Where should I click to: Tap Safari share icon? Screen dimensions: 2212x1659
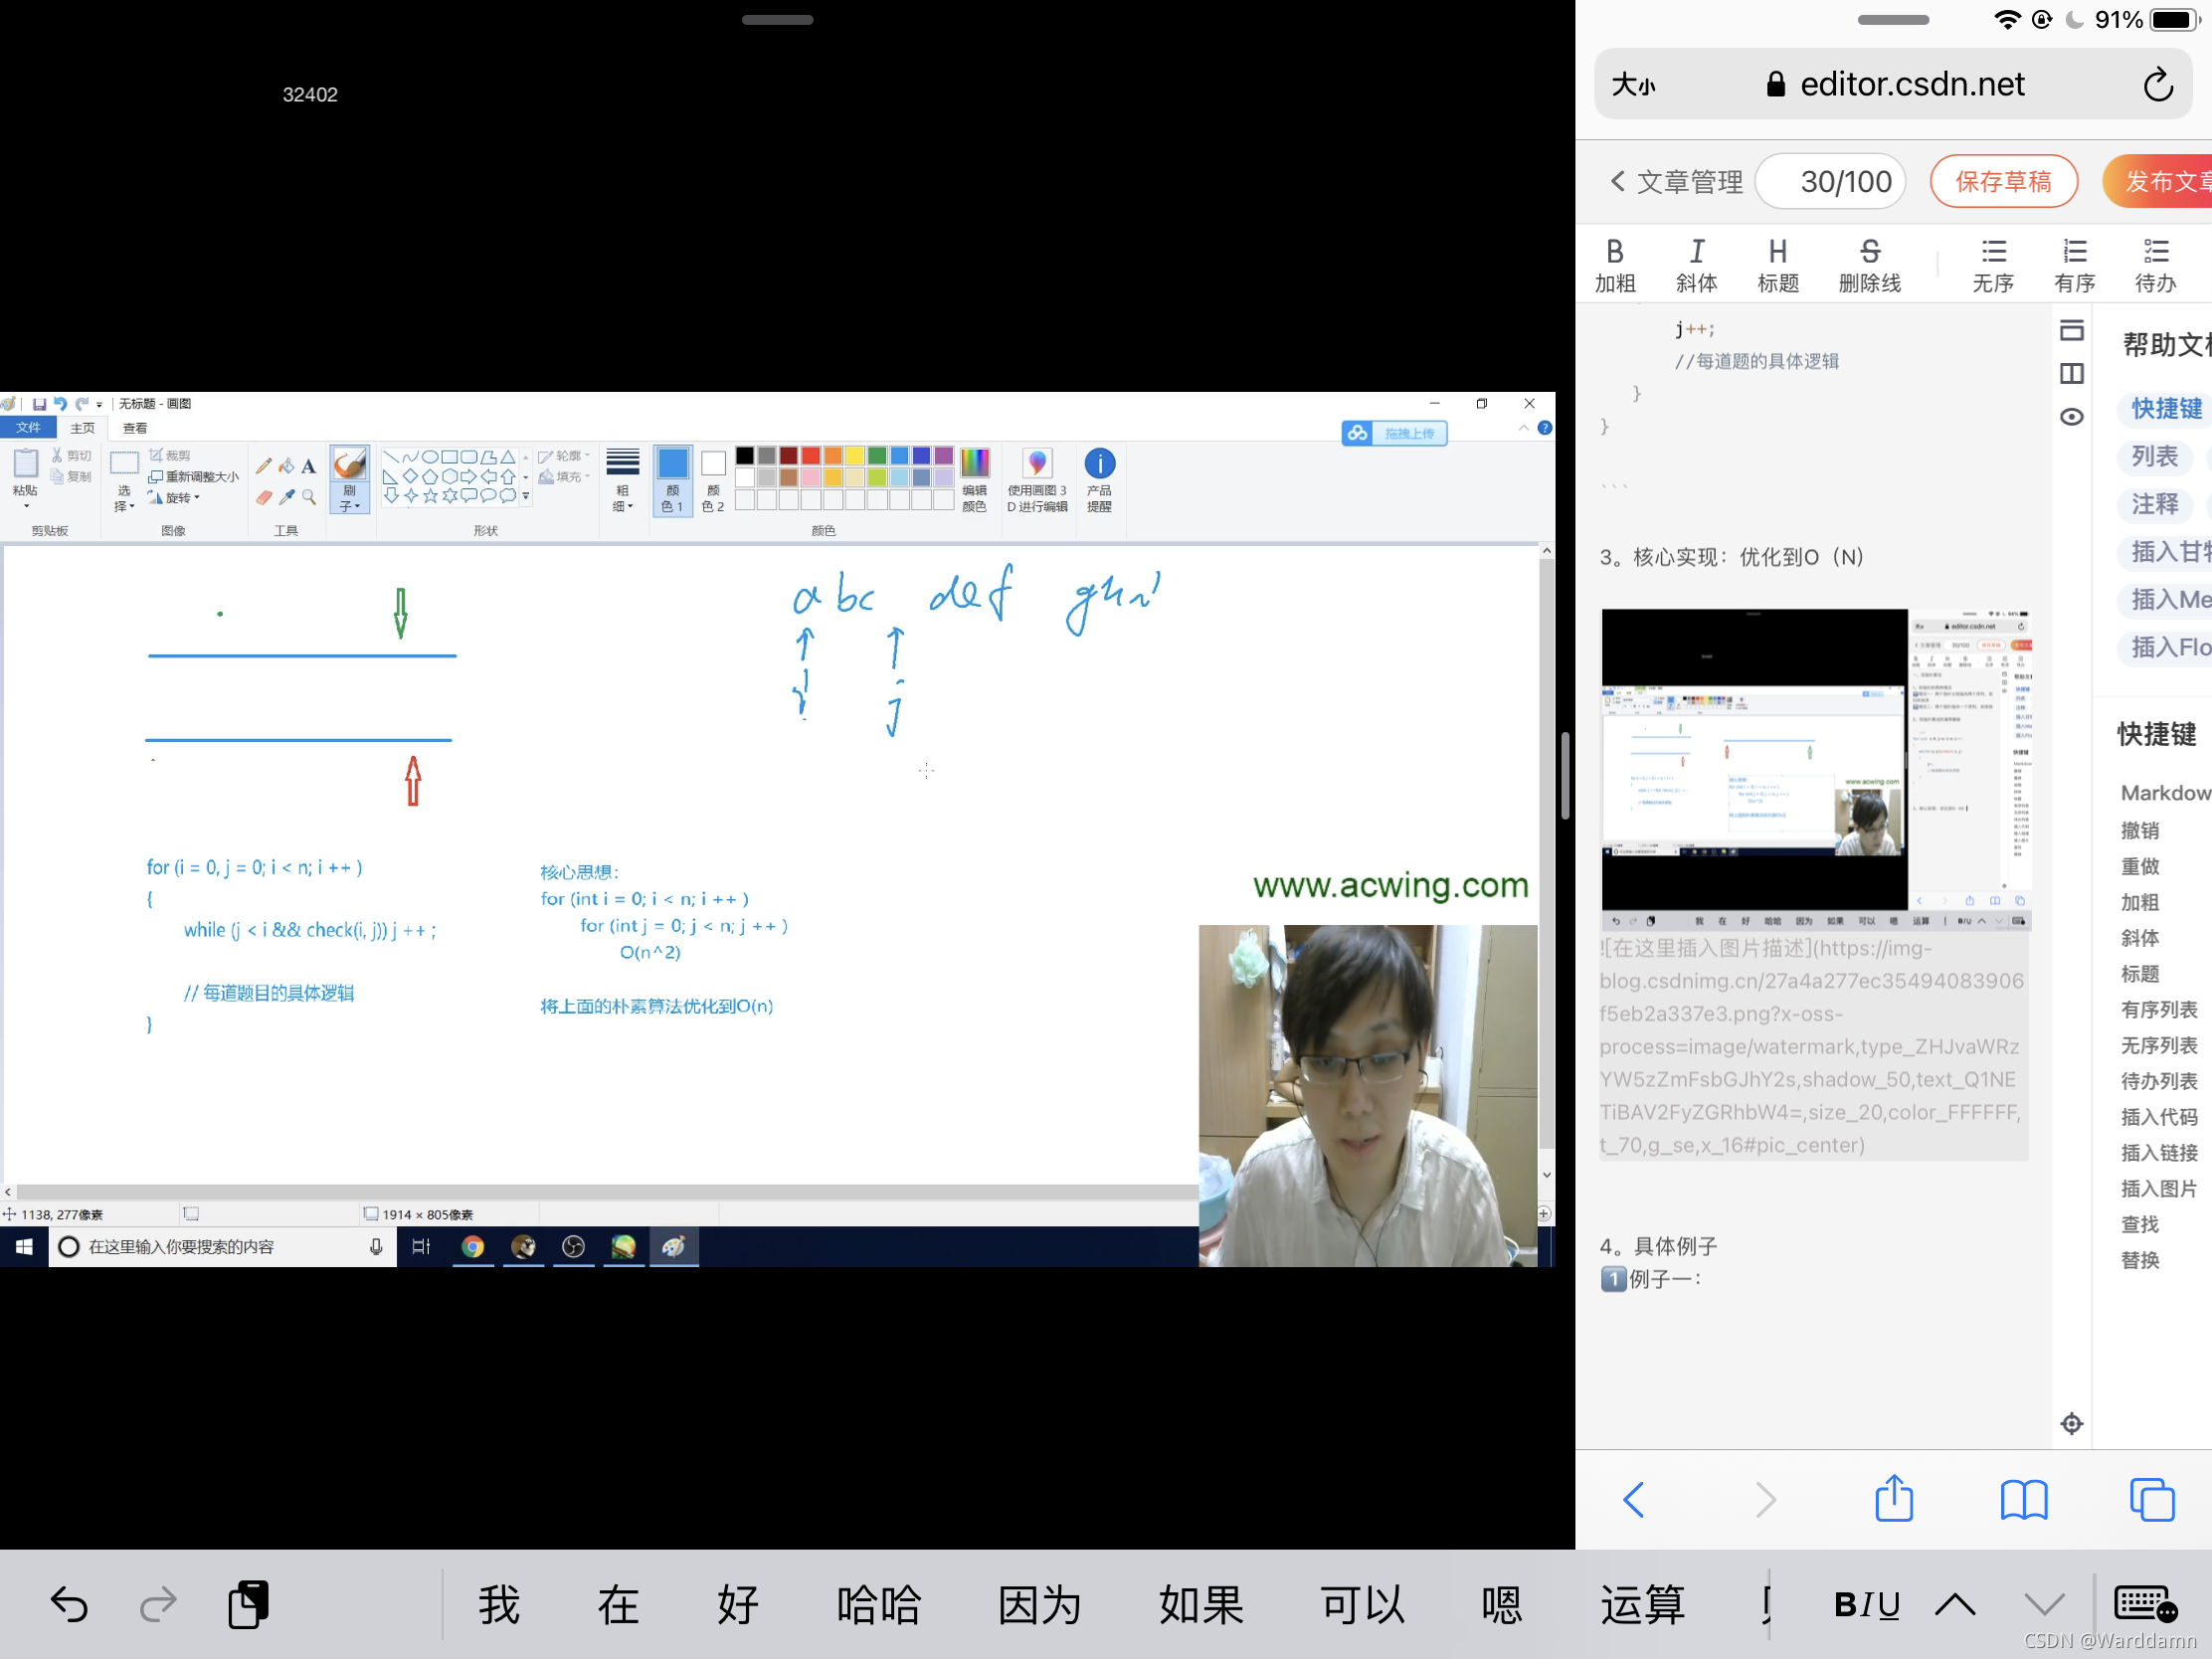point(1893,1497)
